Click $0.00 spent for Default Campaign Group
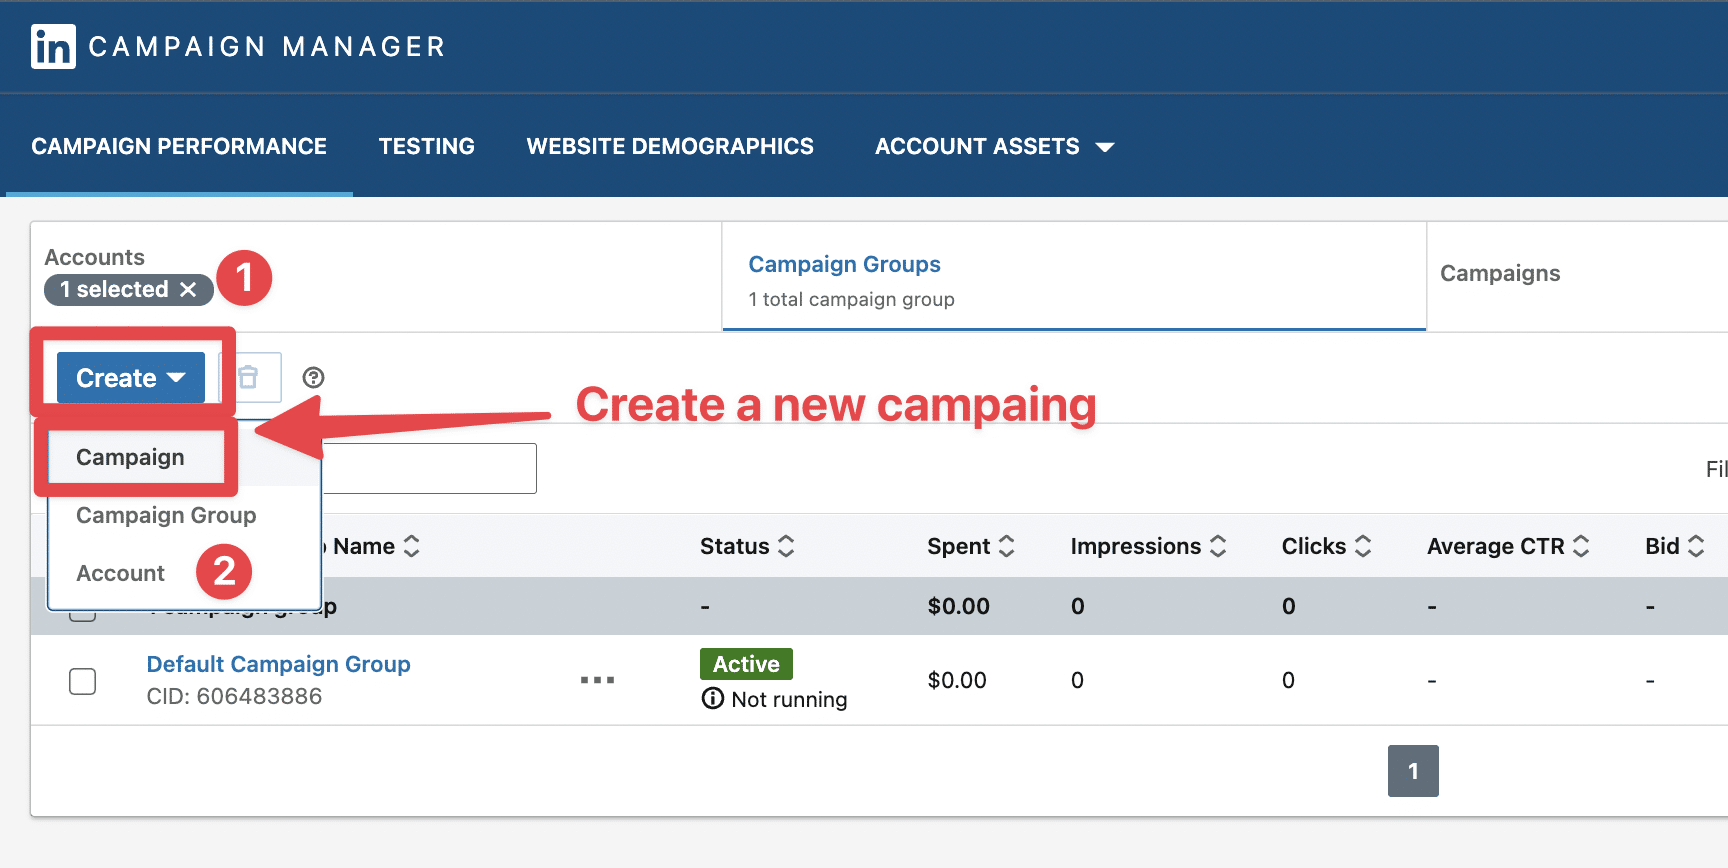Screen dimensions: 1728x868 pos(957,680)
